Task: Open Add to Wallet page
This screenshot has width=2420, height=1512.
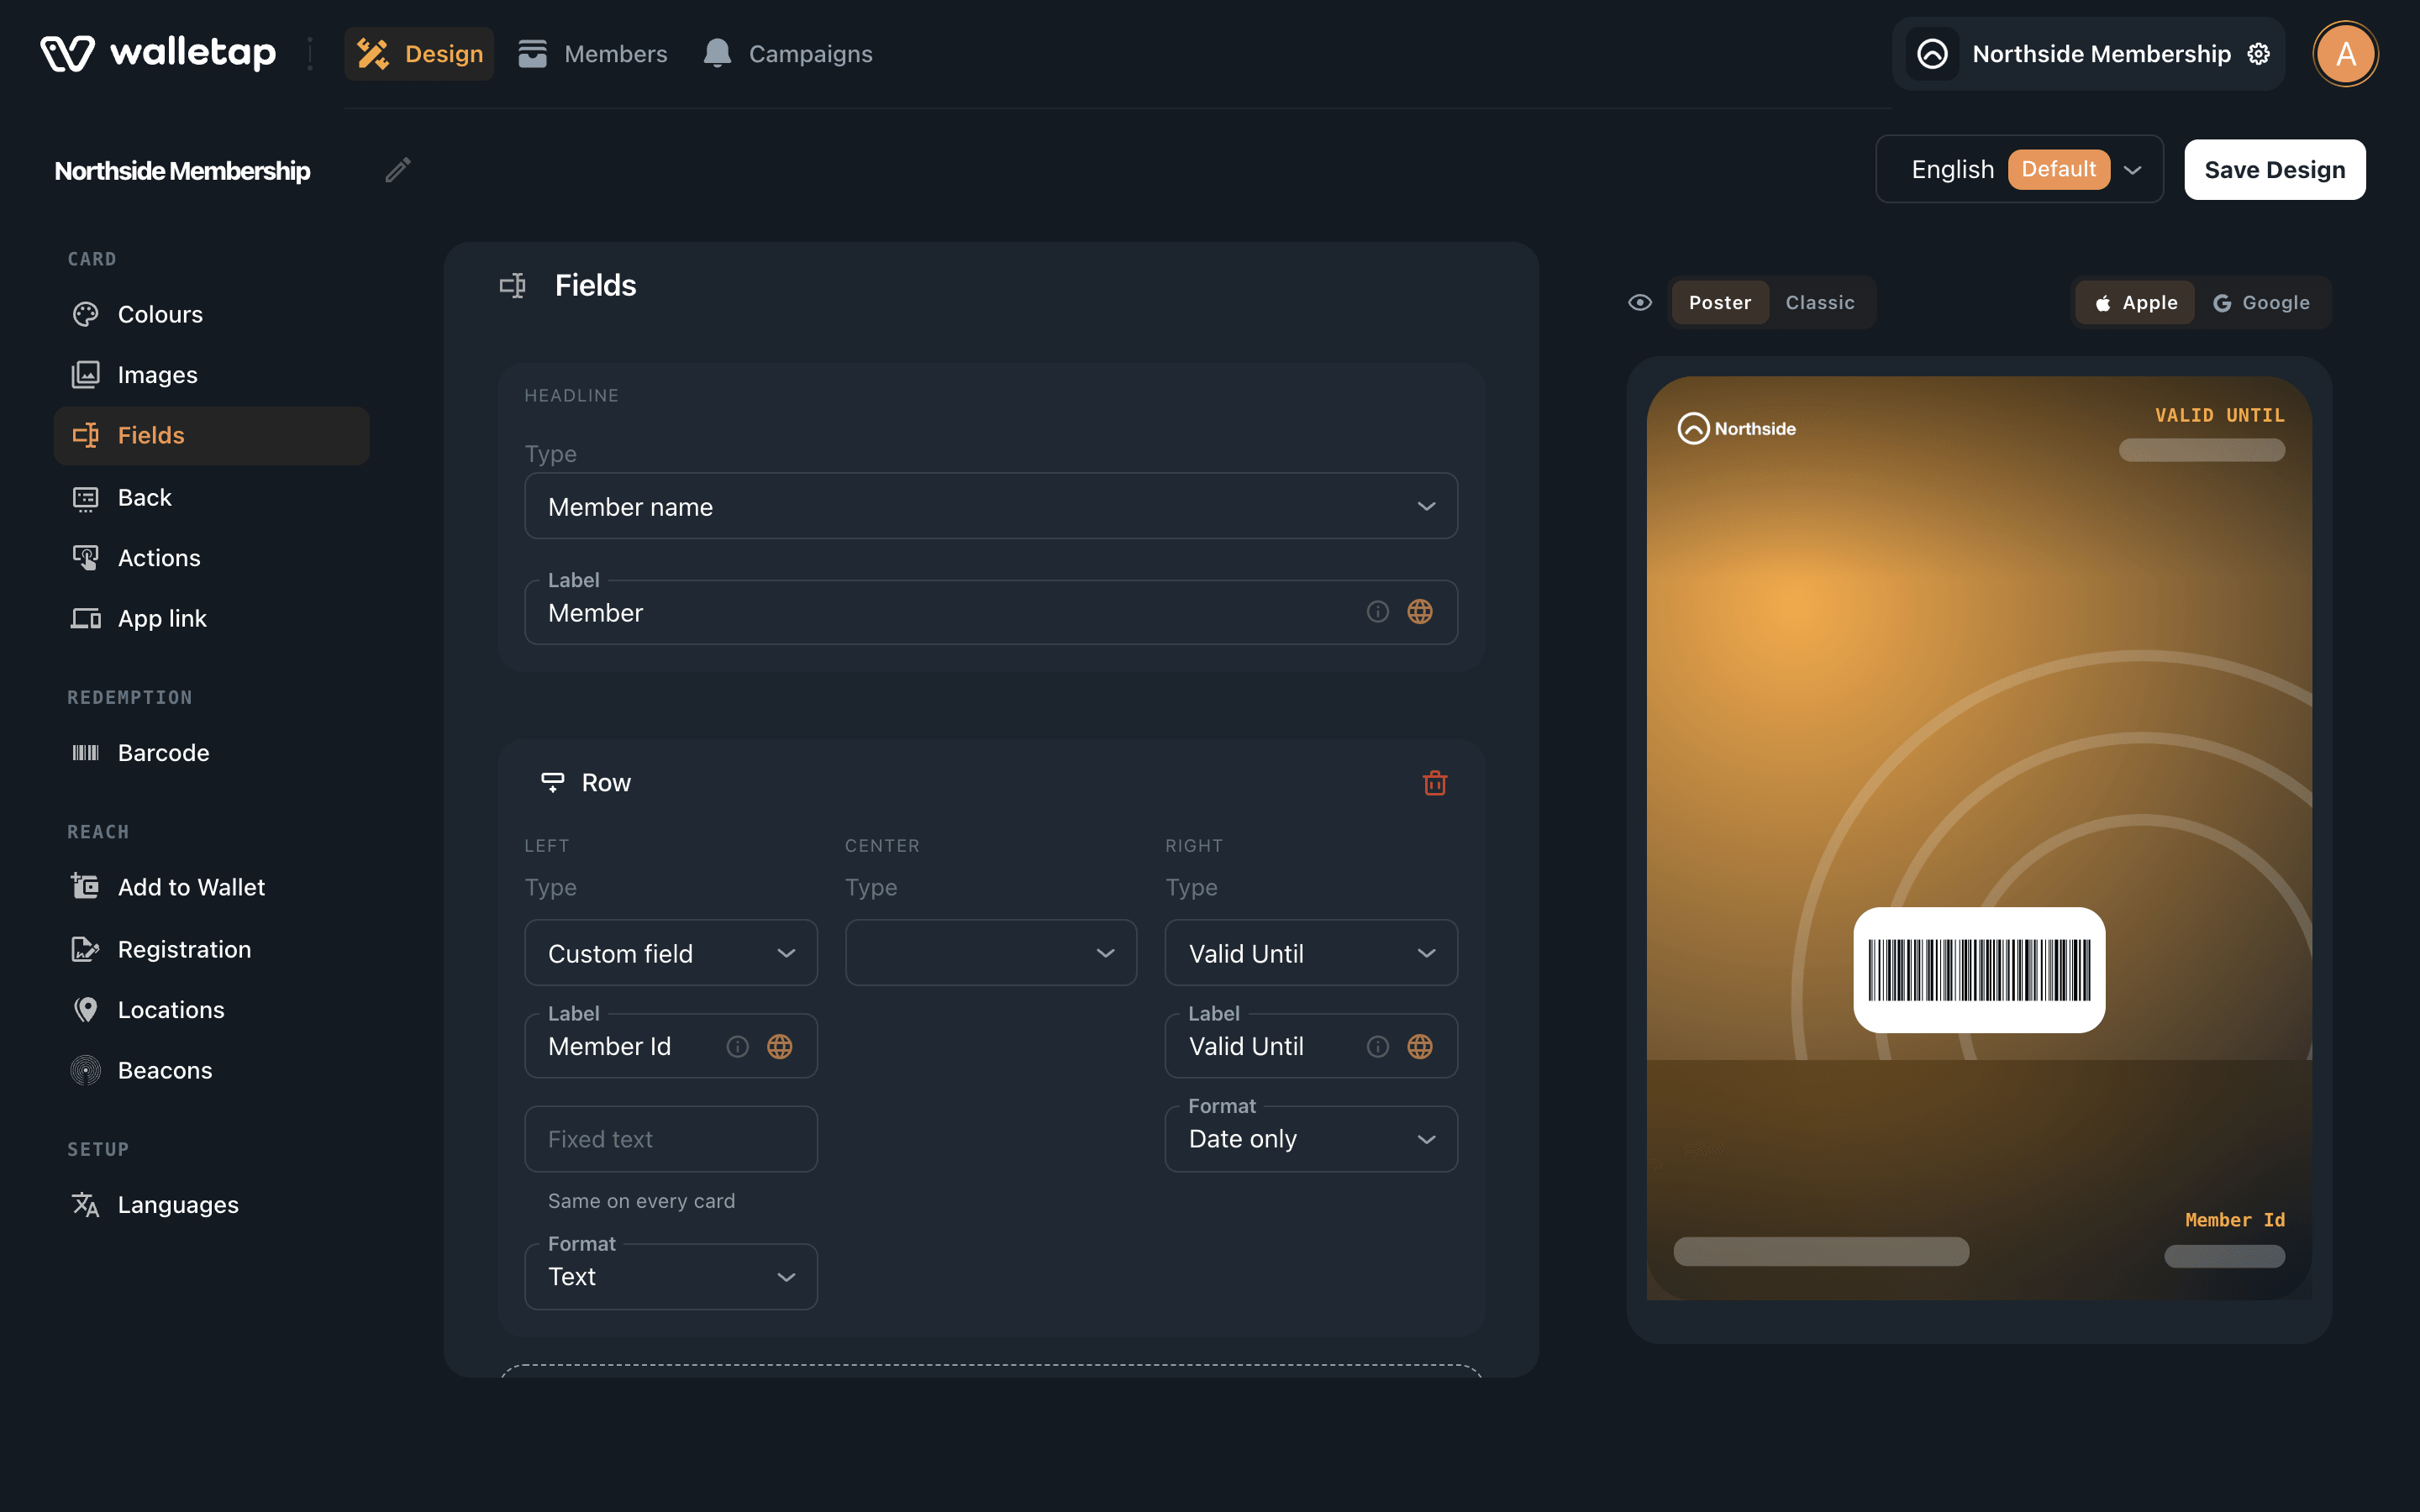Action: tap(211, 887)
